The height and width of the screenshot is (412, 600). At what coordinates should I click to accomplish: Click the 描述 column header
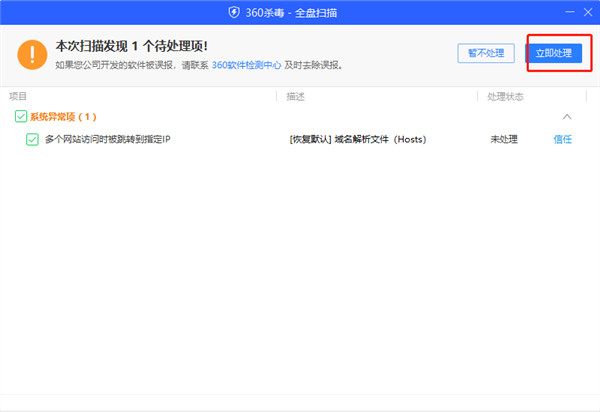pyautogui.click(x=295, y=96)
